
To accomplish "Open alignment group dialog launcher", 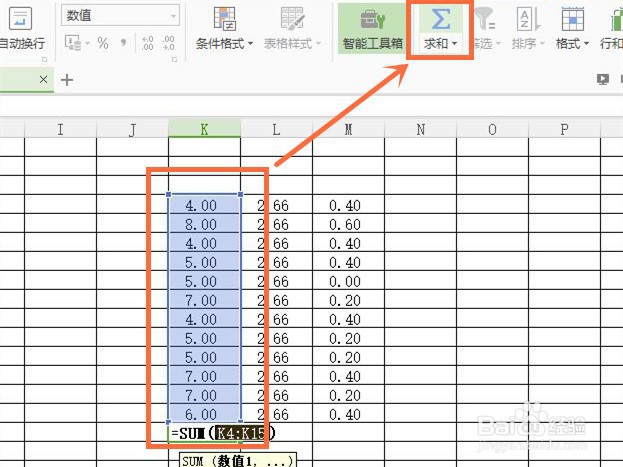I will 44,59.
